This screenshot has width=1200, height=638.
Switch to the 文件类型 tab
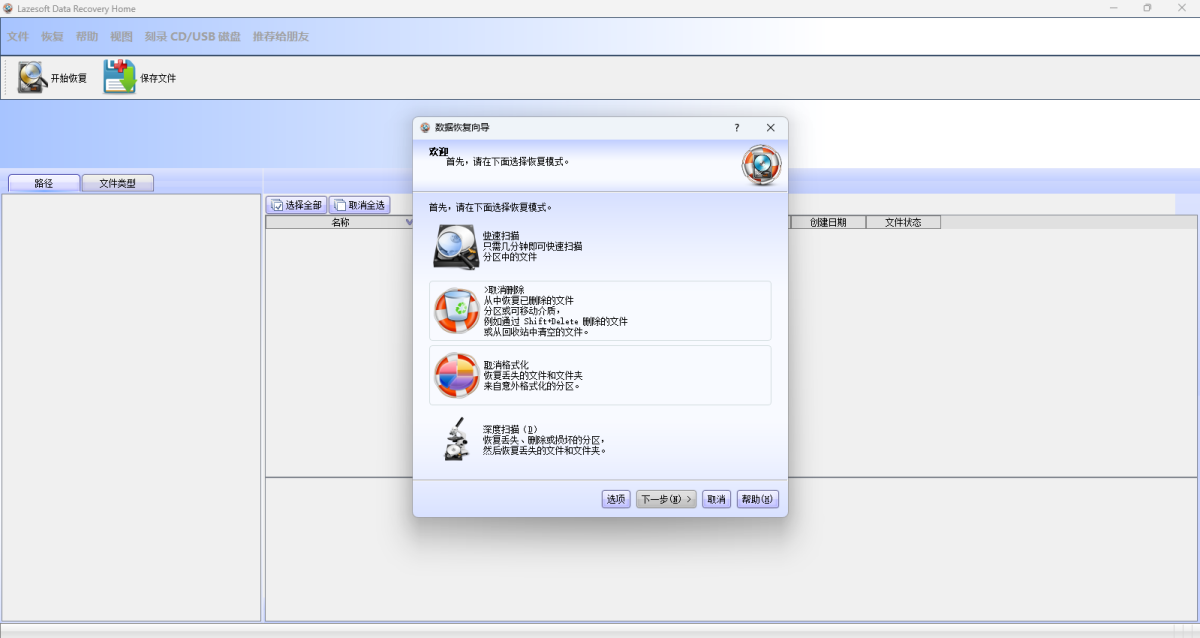(x=118, y=183)
